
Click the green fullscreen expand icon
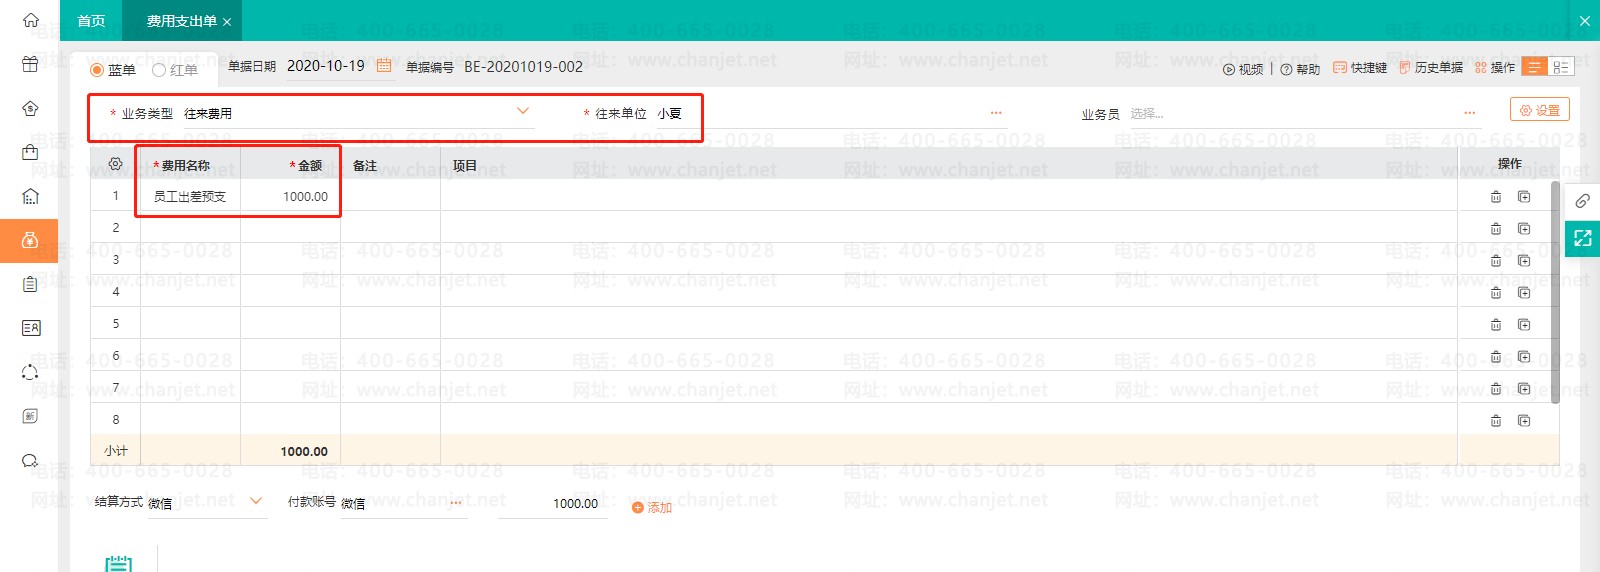point(1582,238)
